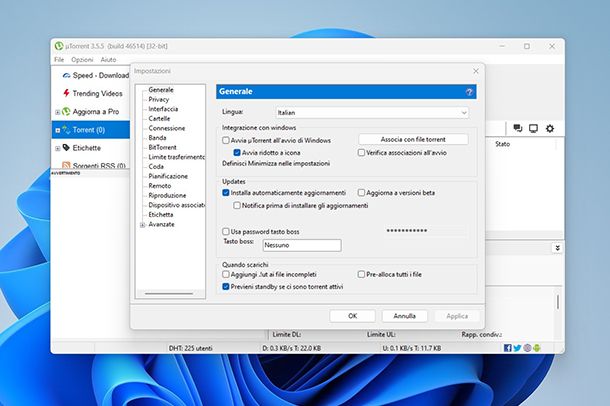Click the Trending Videos lightning icon
The width and height of the screenshot is (610, 406).
(66, 93)
